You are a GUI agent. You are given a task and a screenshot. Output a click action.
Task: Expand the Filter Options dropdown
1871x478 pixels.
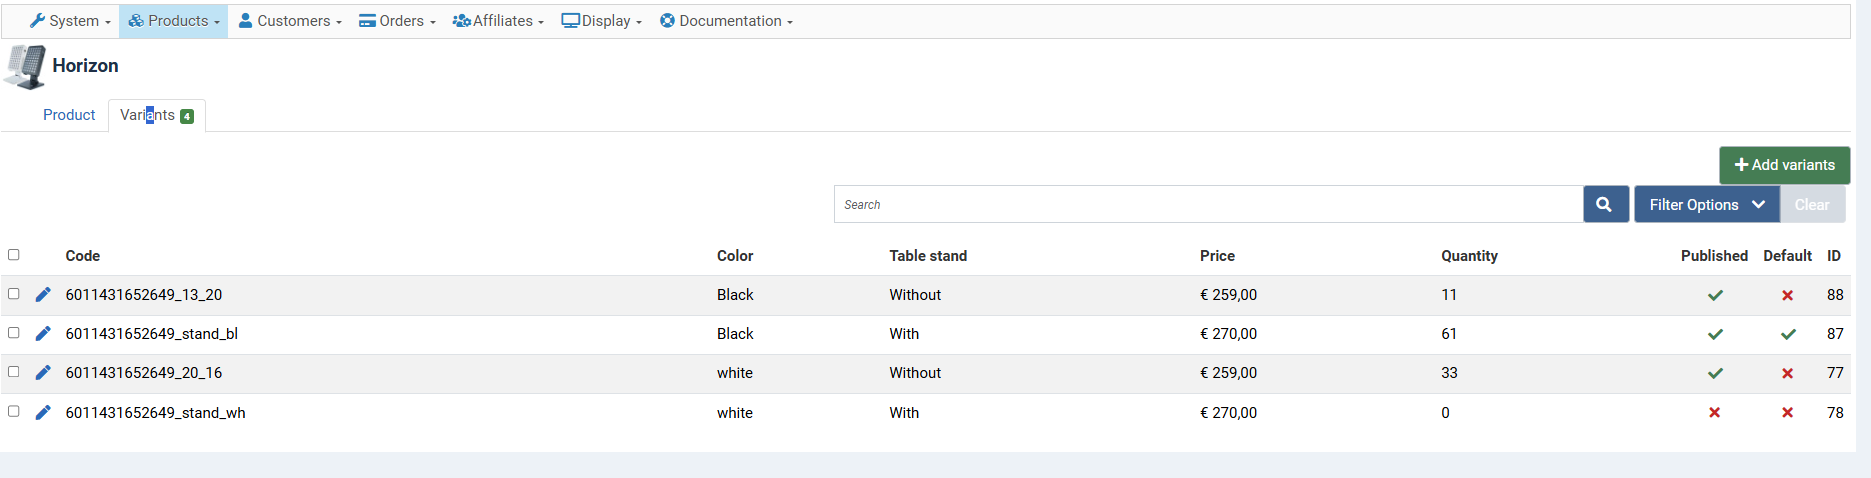[x=1706, y=204]
